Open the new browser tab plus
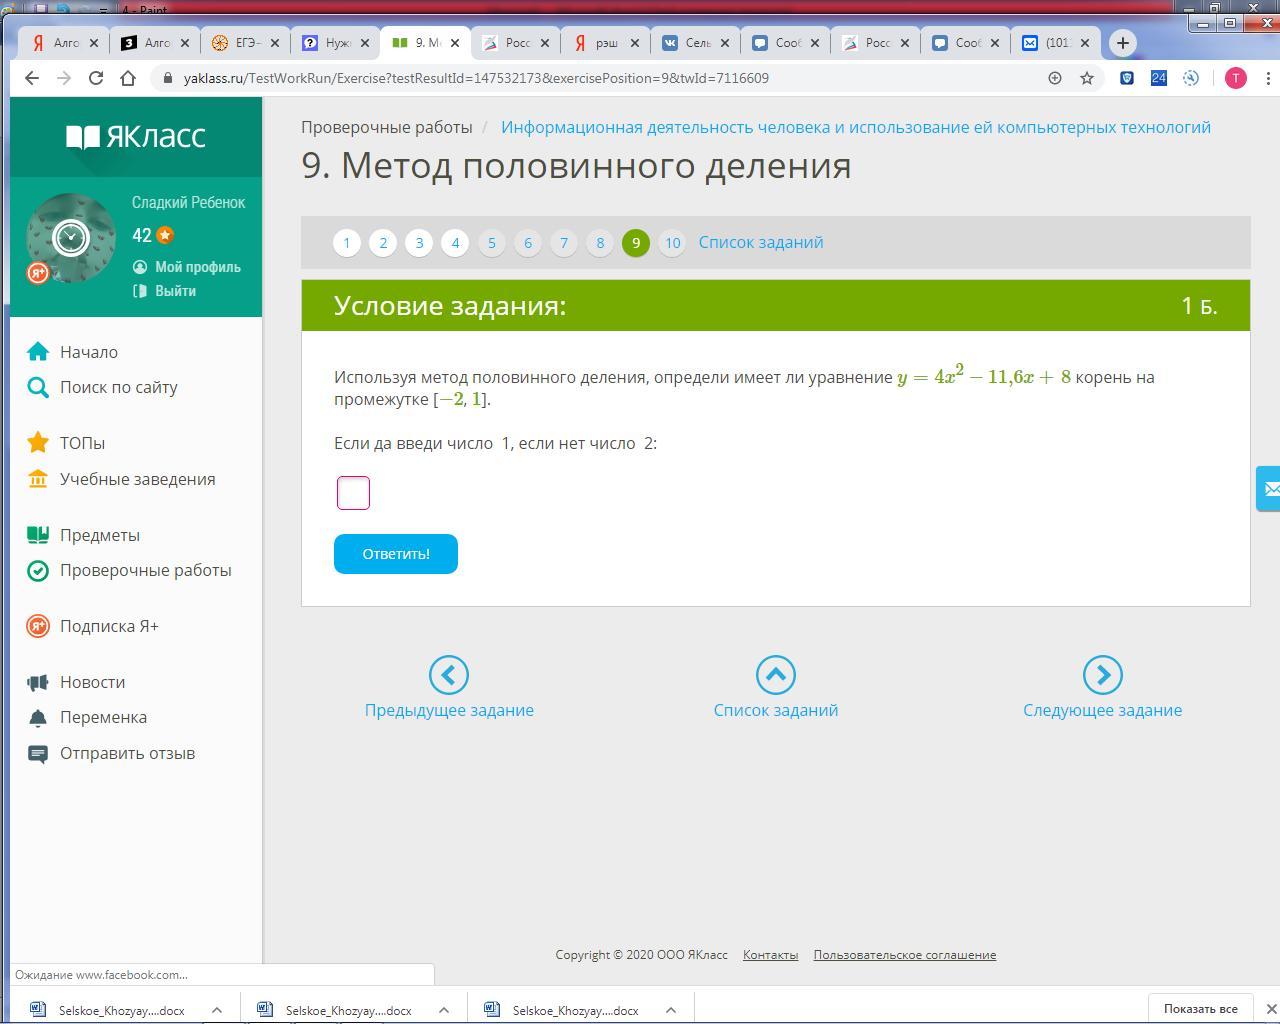 tap(1122, 43)
